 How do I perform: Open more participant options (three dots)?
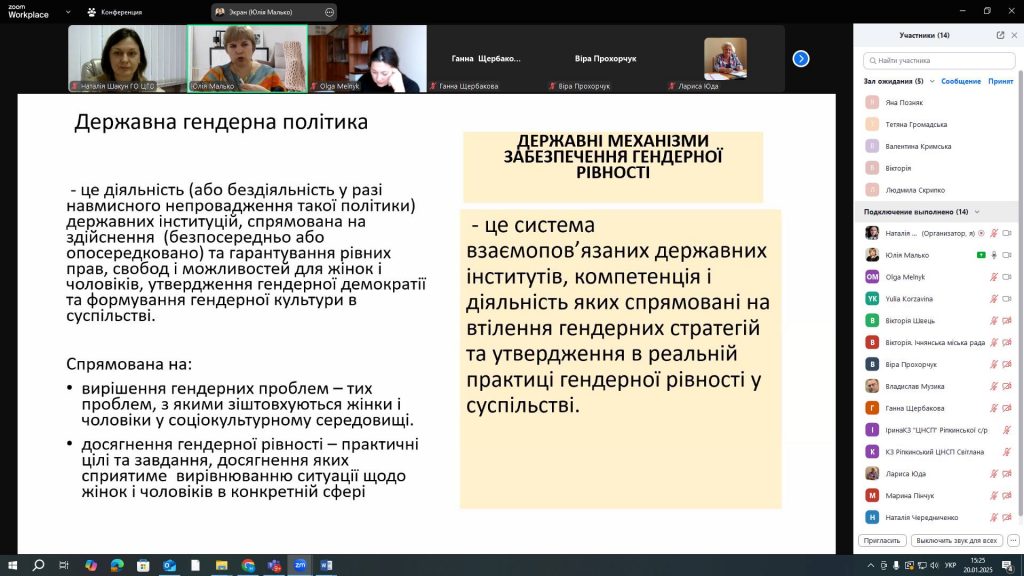(x=1012, y=540)
